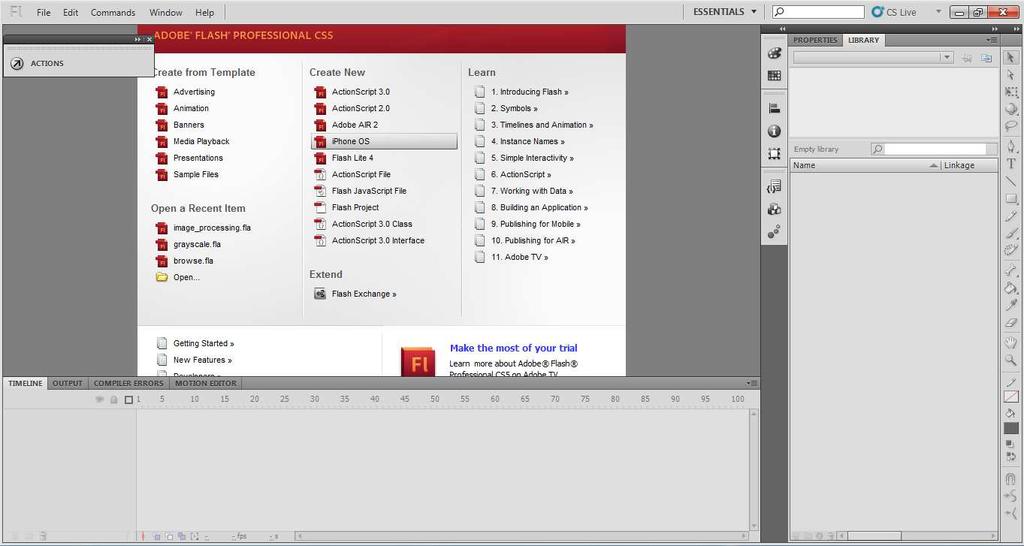Select the Selection (arrow) tool
This screenshot has height=546, width=1024.
(x=1011, y=59)
